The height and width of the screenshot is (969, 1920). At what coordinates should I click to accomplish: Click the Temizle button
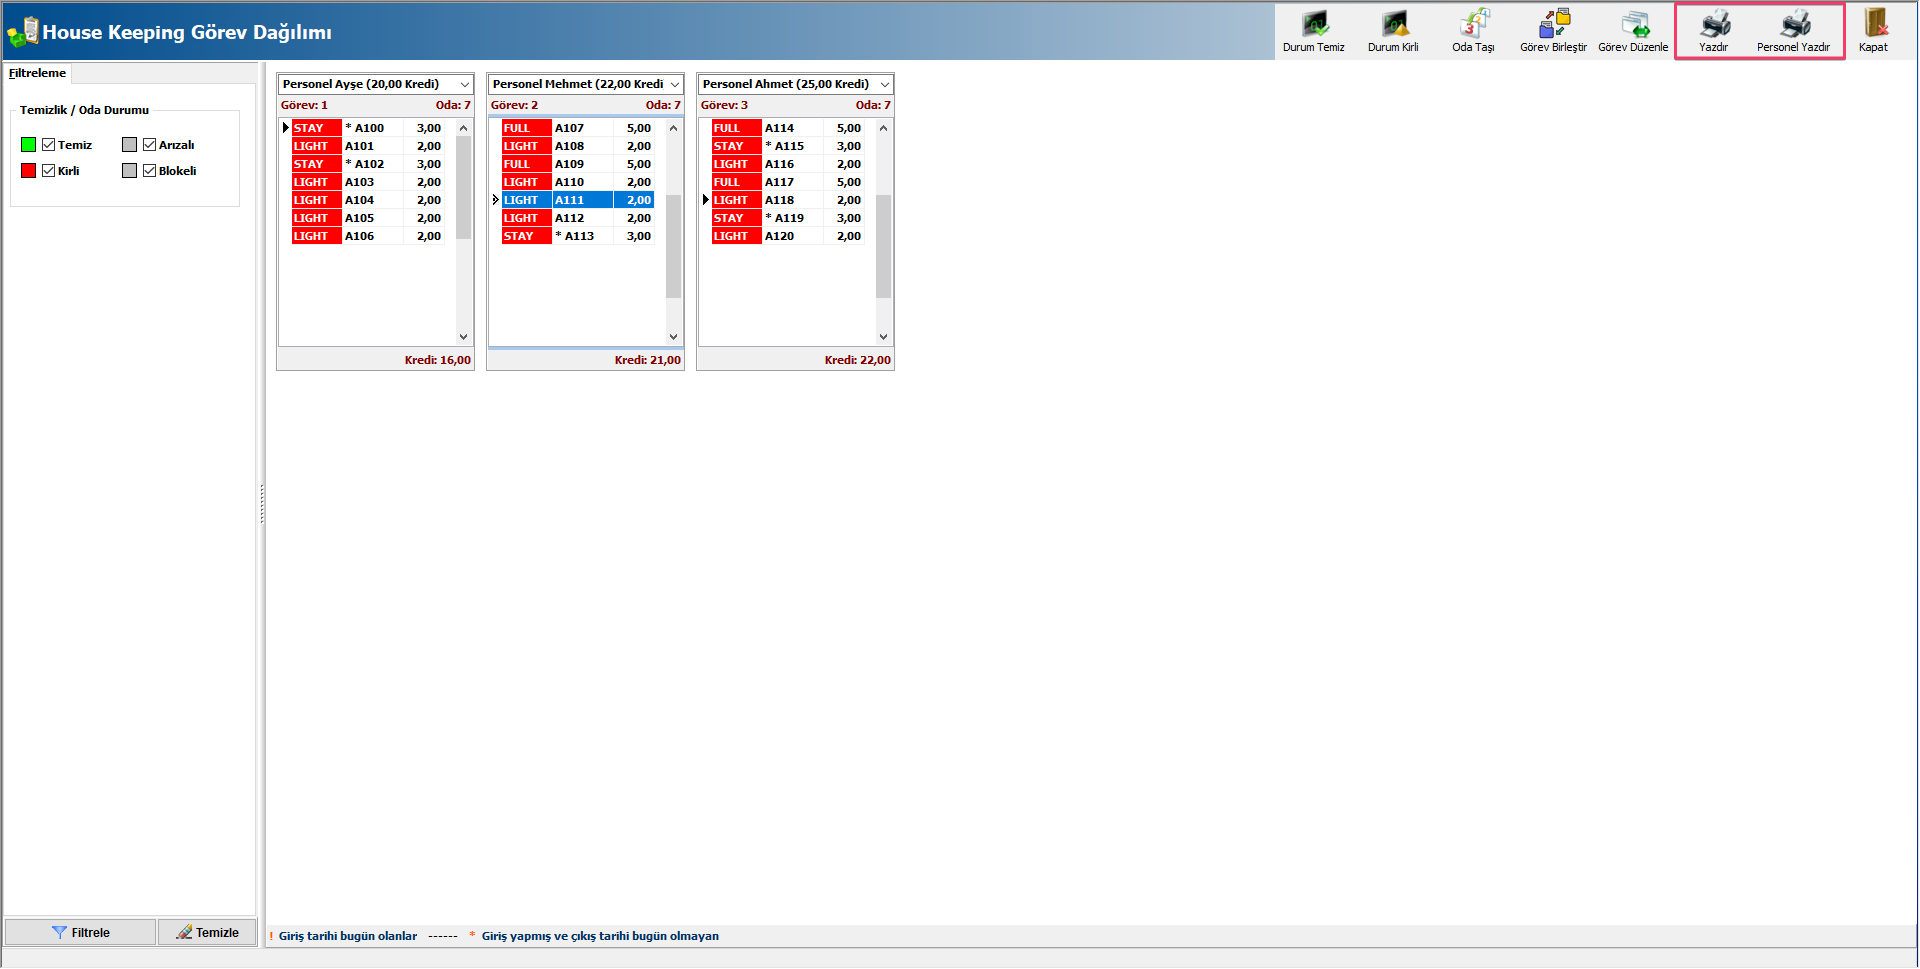click(207, 932)
